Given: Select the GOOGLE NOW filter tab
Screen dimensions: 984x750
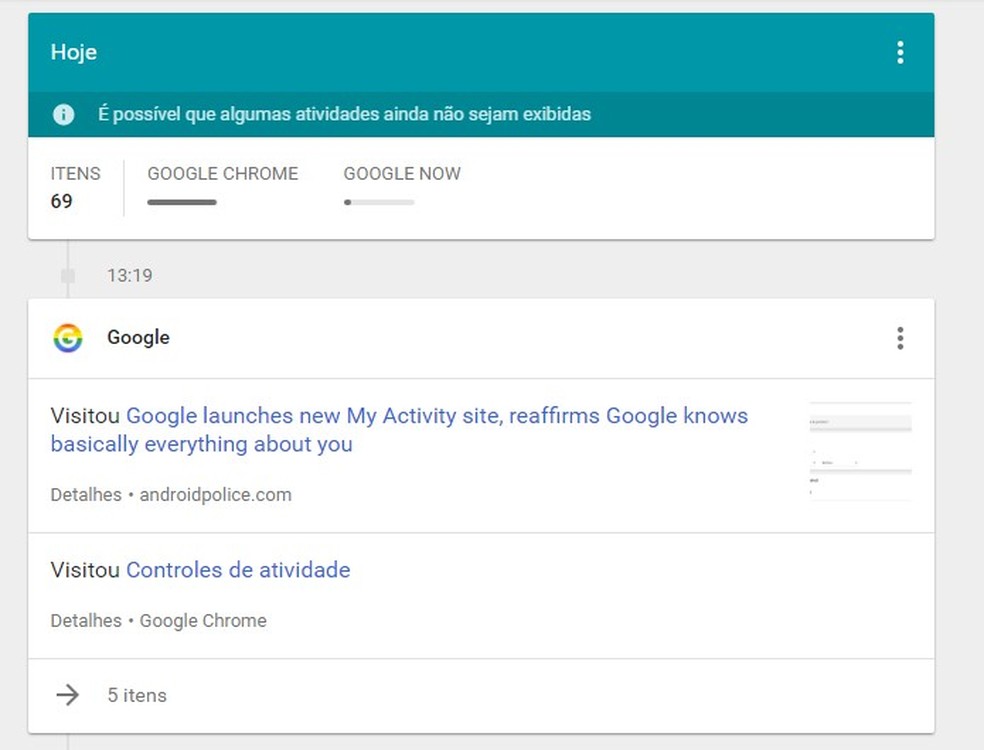Looking at the screenshot, I should click(401, 173).
